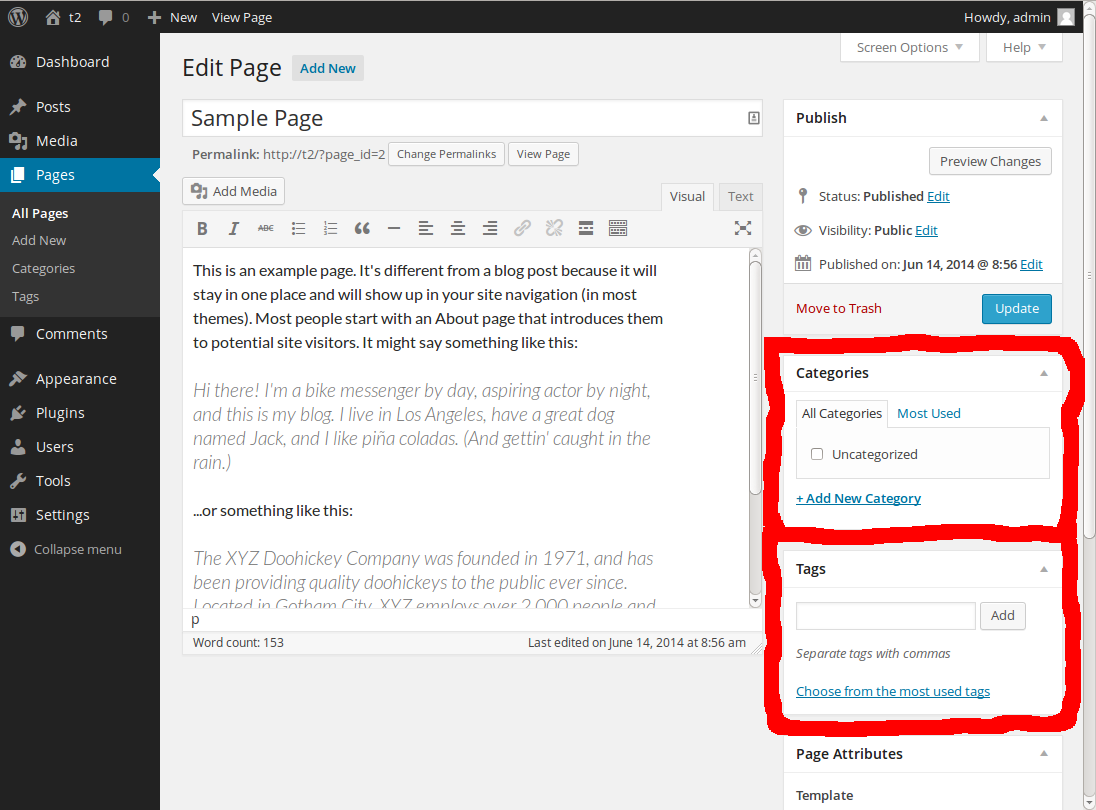Toggle bold formatting in editor toolbar
Screen dimensions: 1096x810
pyautogui.click(x=202, y=229)
